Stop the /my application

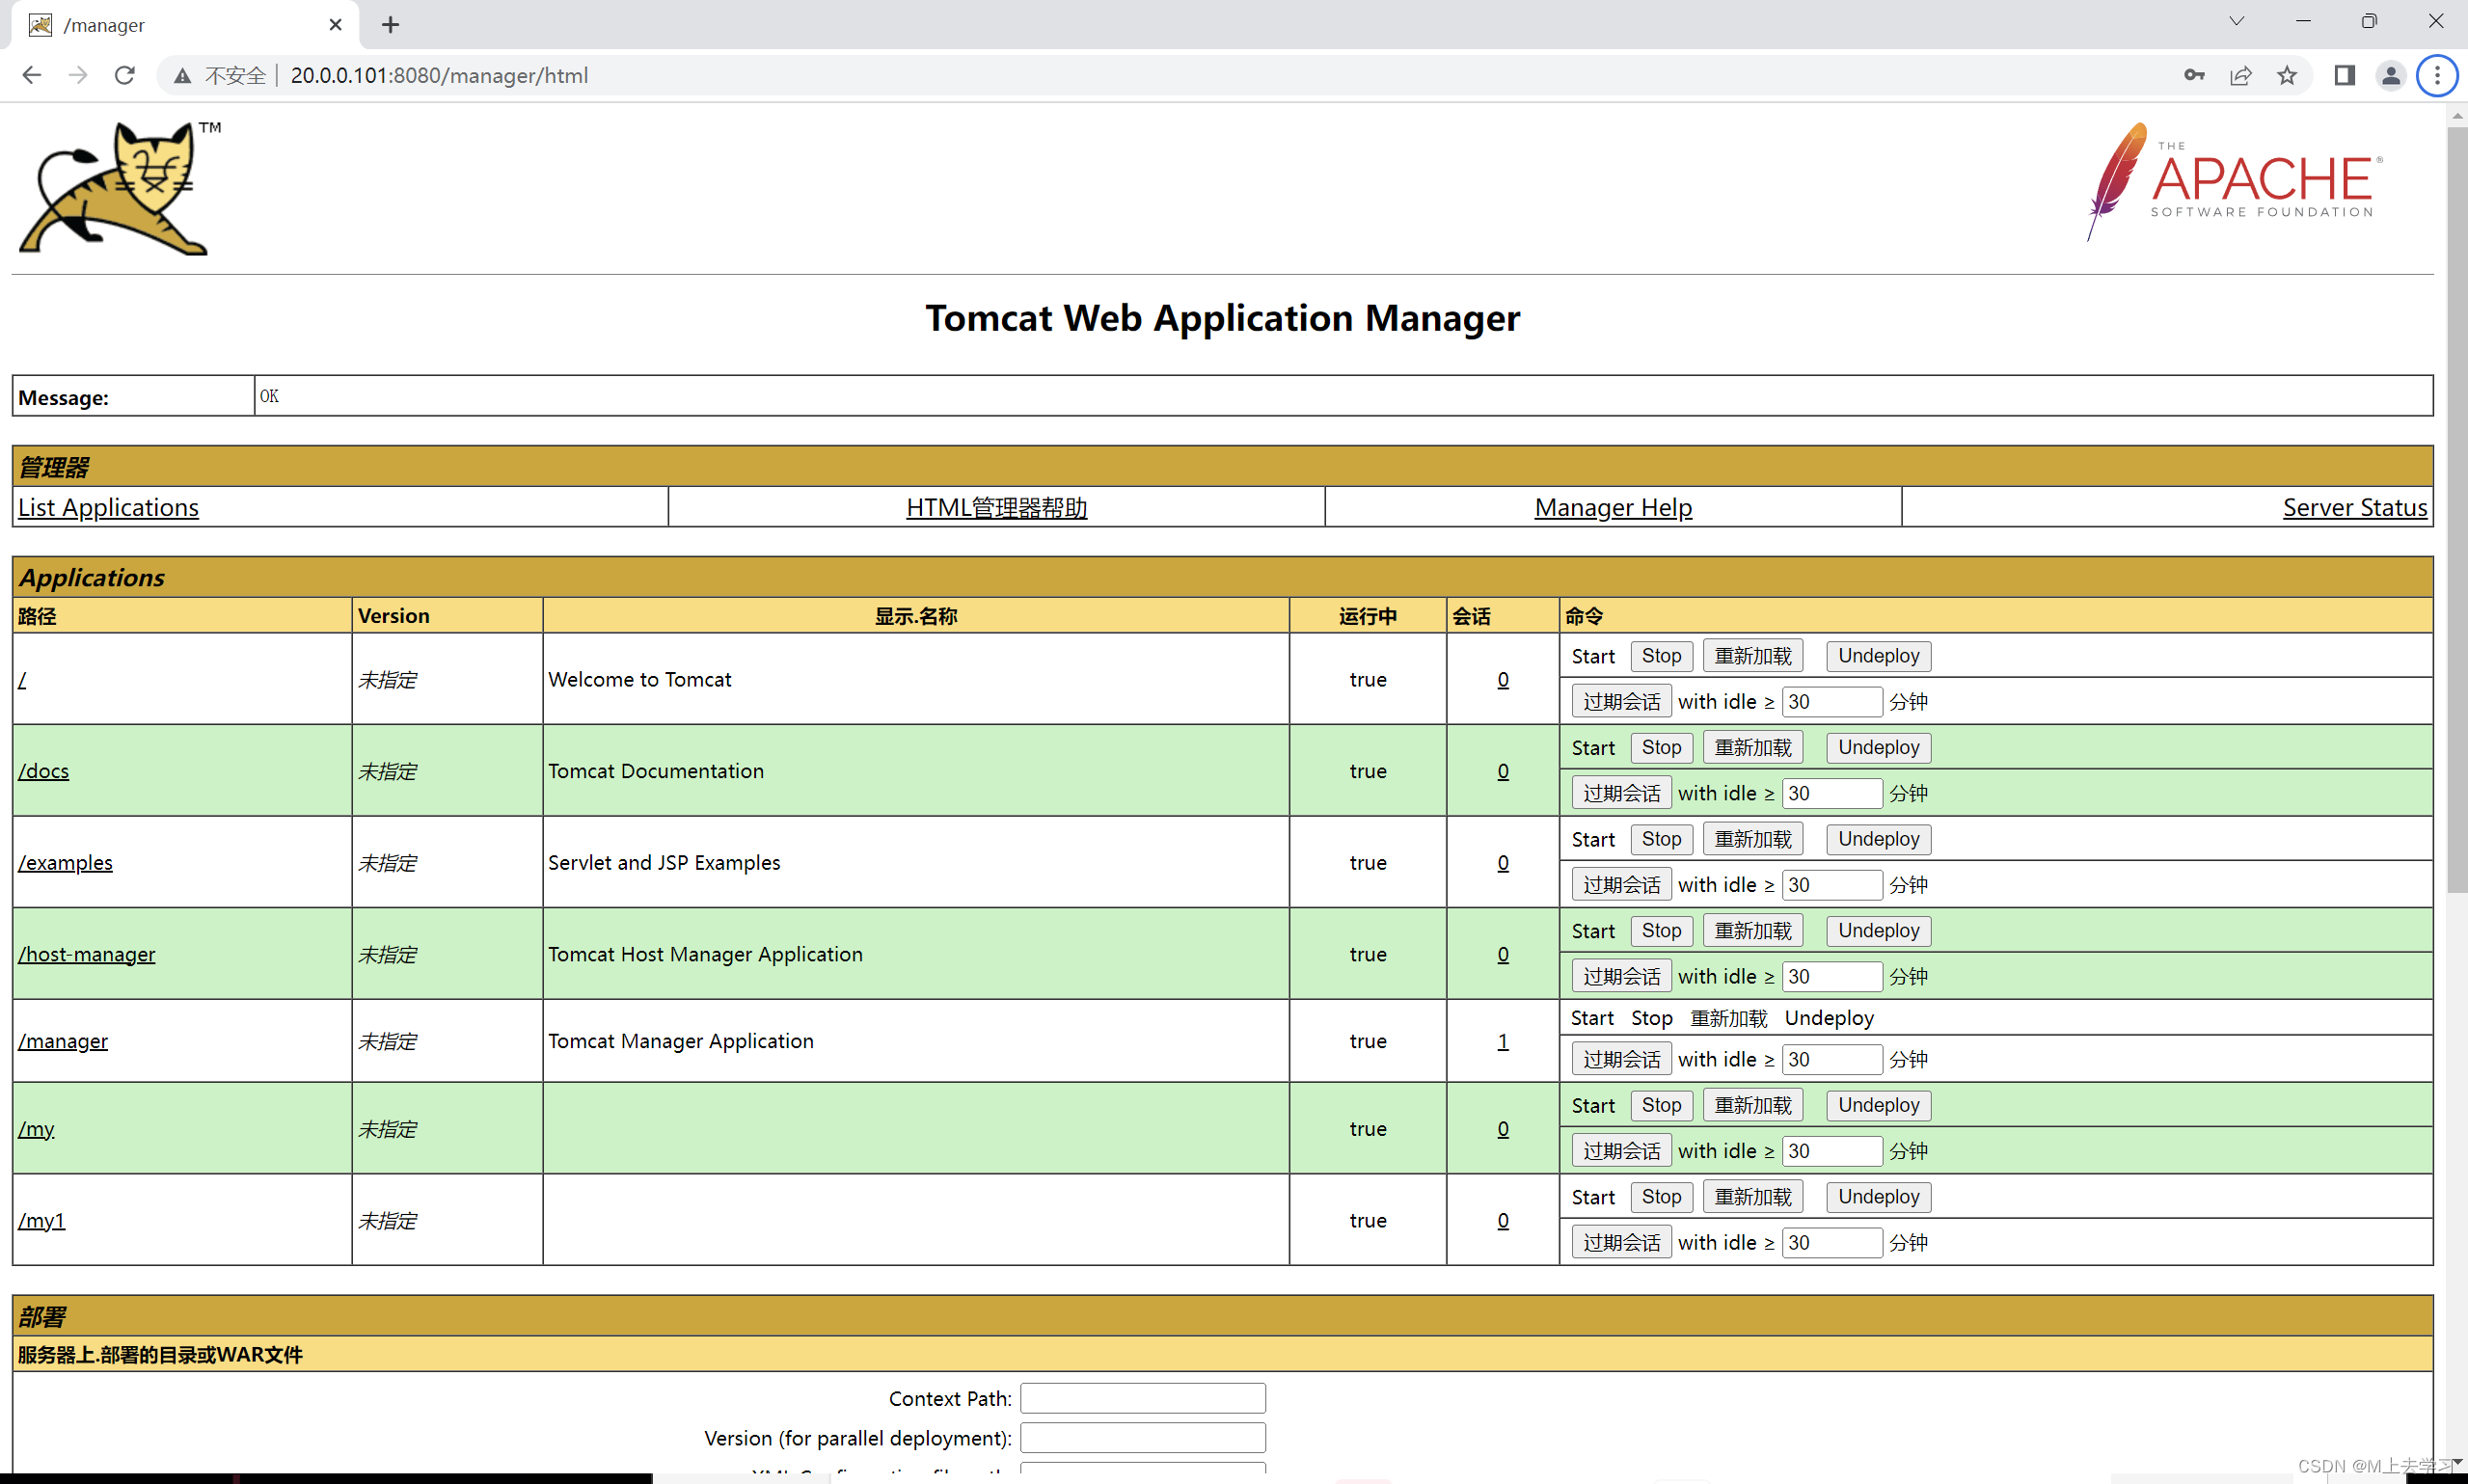[x=1661, y=1105]
